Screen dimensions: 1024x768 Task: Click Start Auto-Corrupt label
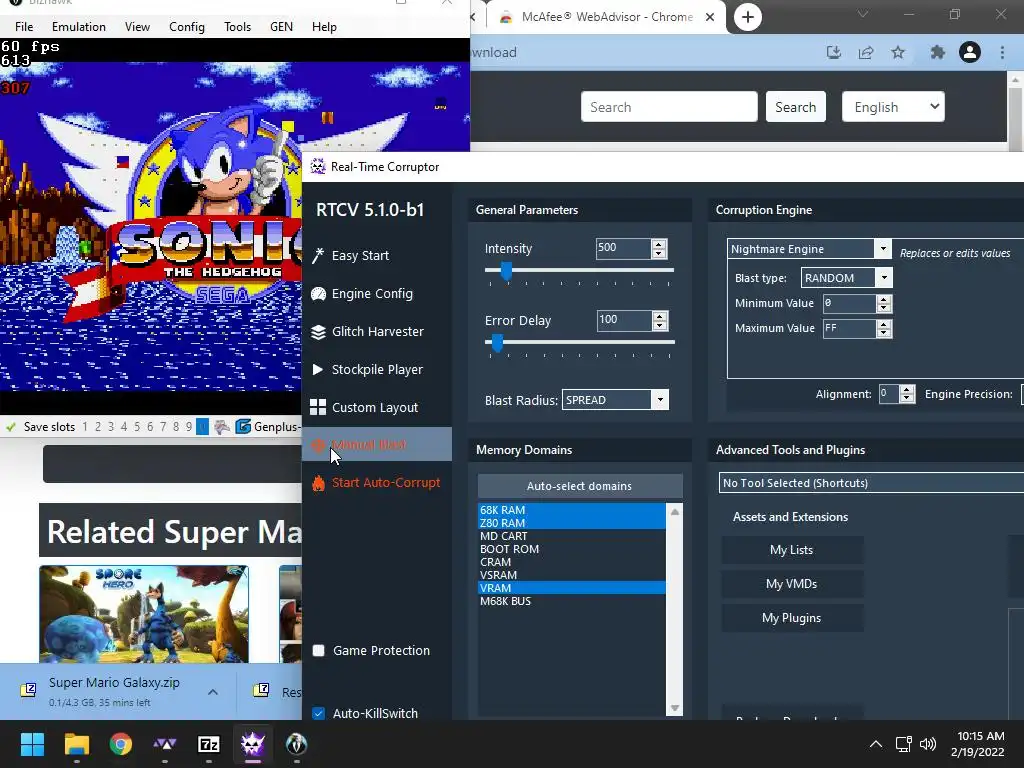[x=386, y=483]
